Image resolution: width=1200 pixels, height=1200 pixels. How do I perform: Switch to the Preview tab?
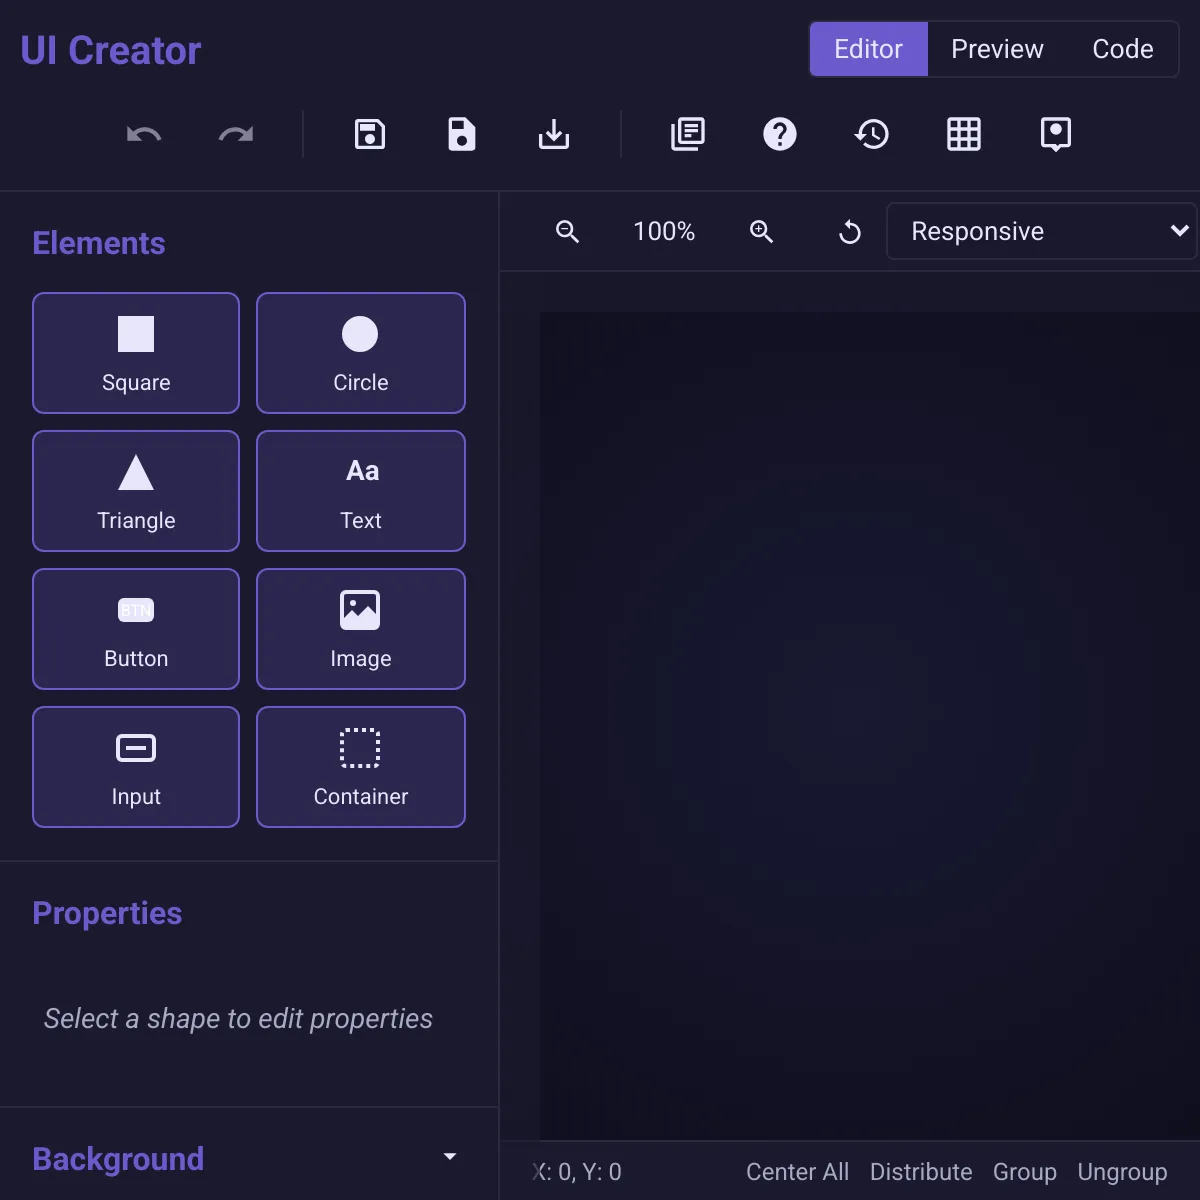click(997, 49)
